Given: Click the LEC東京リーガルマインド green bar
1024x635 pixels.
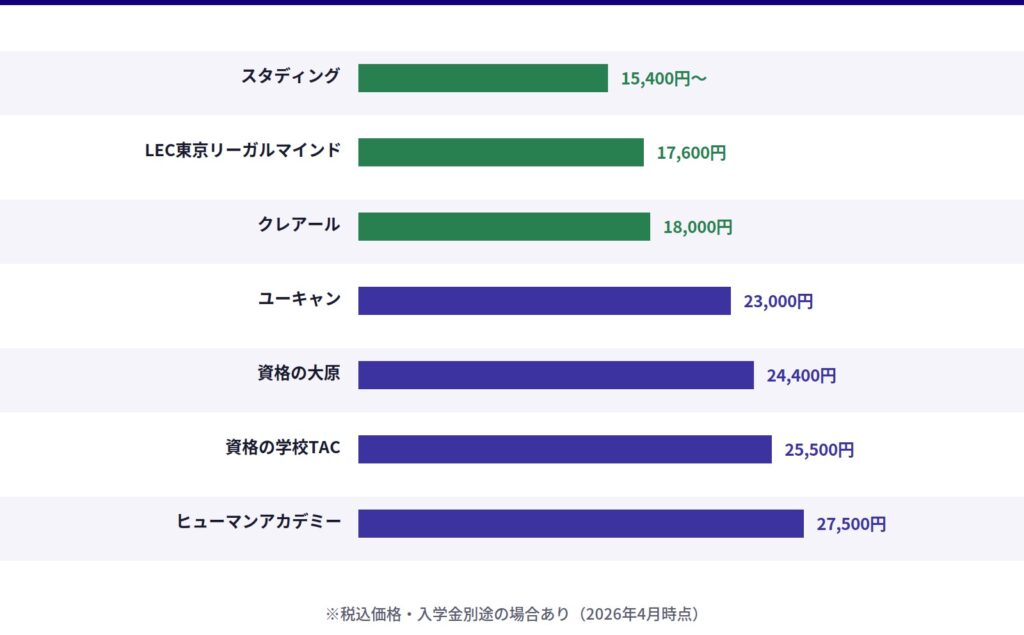Looking at the screenshot, I should pyautogui.click(x=501, y=152).
